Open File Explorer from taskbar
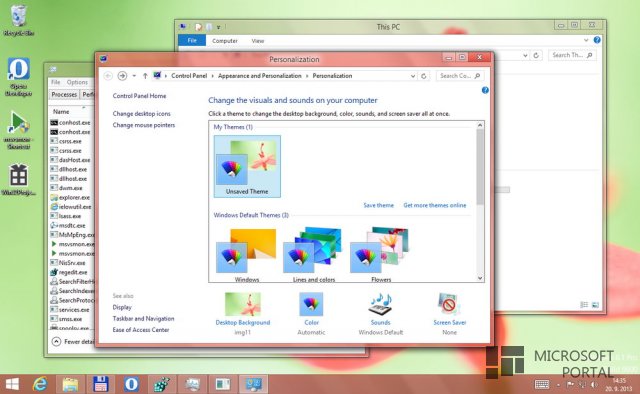The height and width of the screenshot is (394, 640). click(x=70, y=384)
